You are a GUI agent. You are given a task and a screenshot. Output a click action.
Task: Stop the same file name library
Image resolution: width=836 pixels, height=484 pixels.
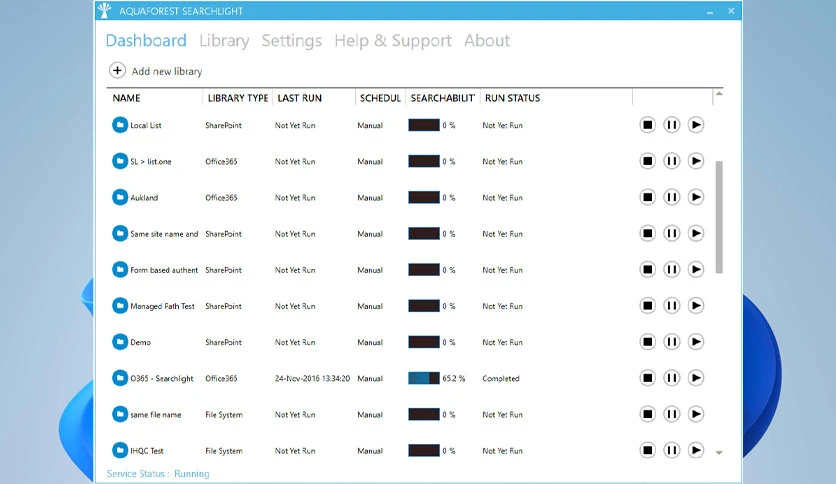coord(647,414)
